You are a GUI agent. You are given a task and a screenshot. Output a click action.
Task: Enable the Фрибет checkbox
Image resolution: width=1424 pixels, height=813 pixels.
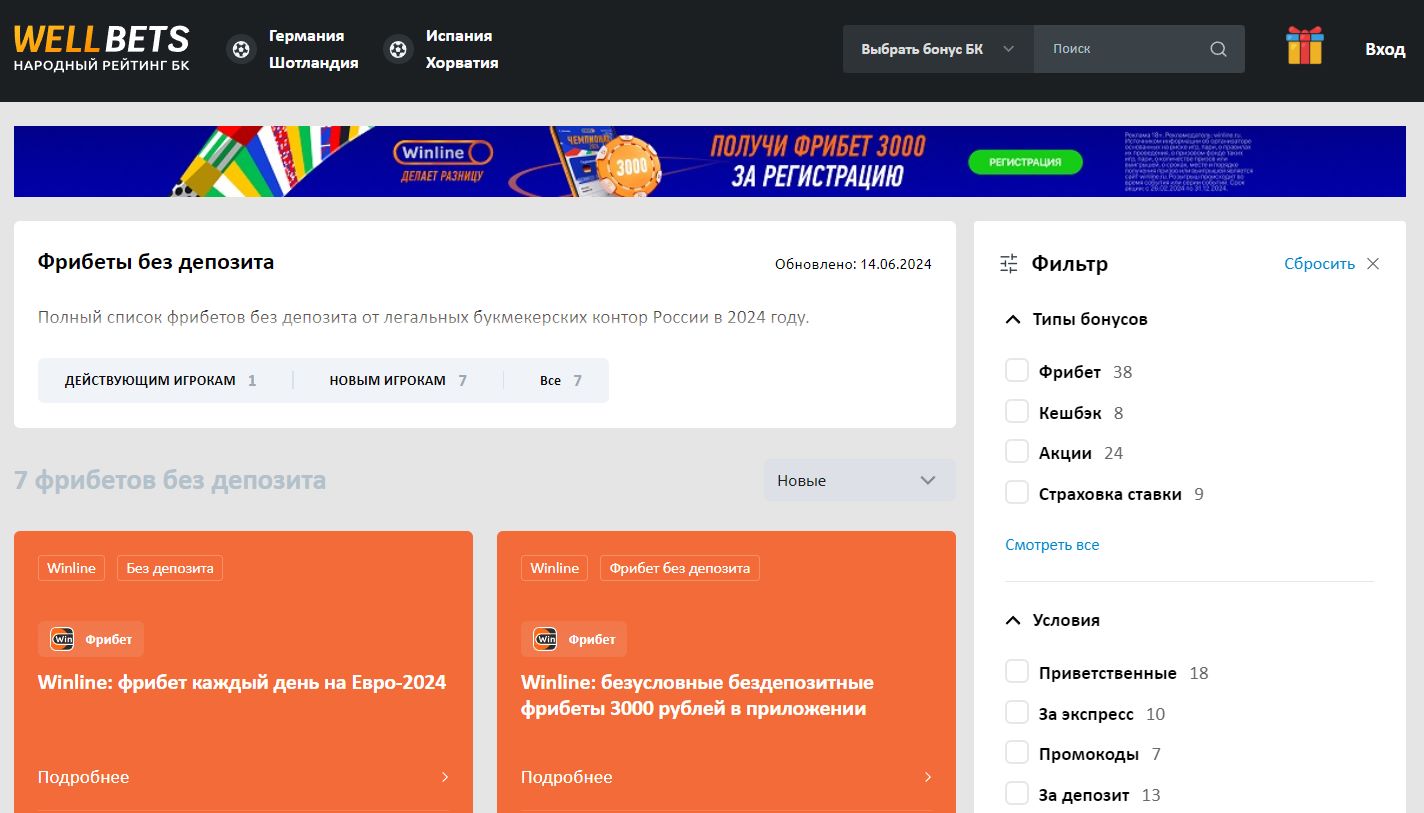tap(1017, 371)
